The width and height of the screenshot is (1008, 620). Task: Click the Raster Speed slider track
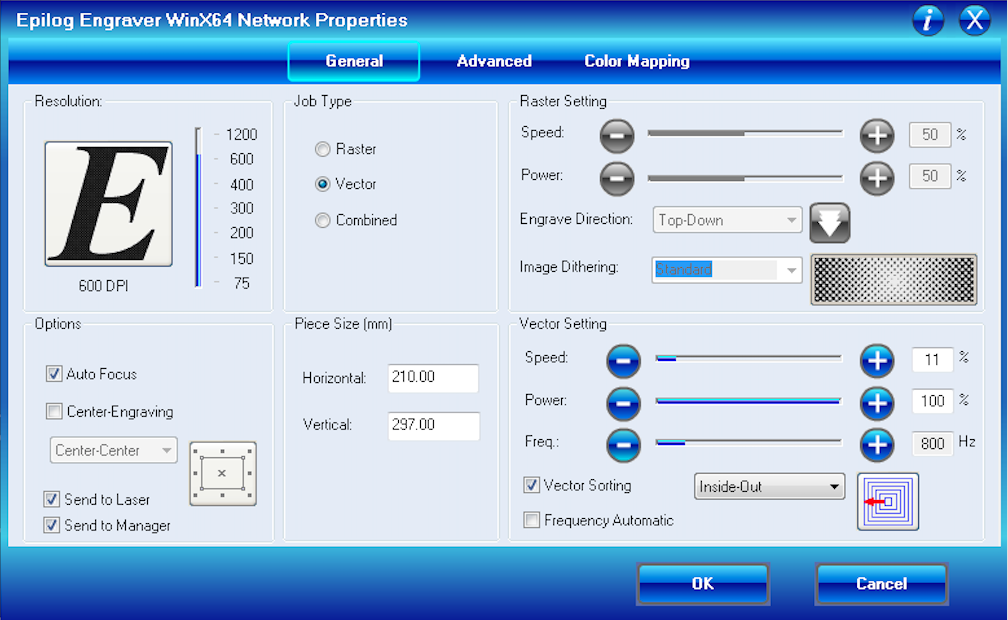coord(745,133)
